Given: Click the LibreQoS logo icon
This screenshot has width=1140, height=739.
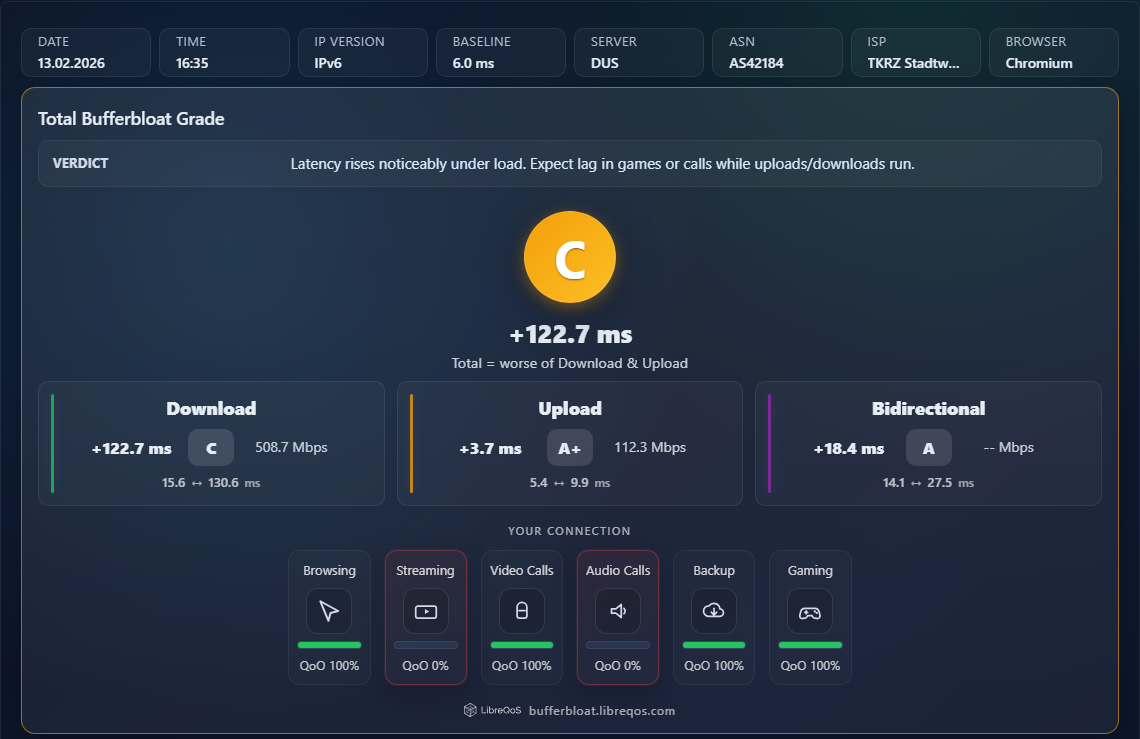Looking at the screenshot, I should (x=470, y=710).
